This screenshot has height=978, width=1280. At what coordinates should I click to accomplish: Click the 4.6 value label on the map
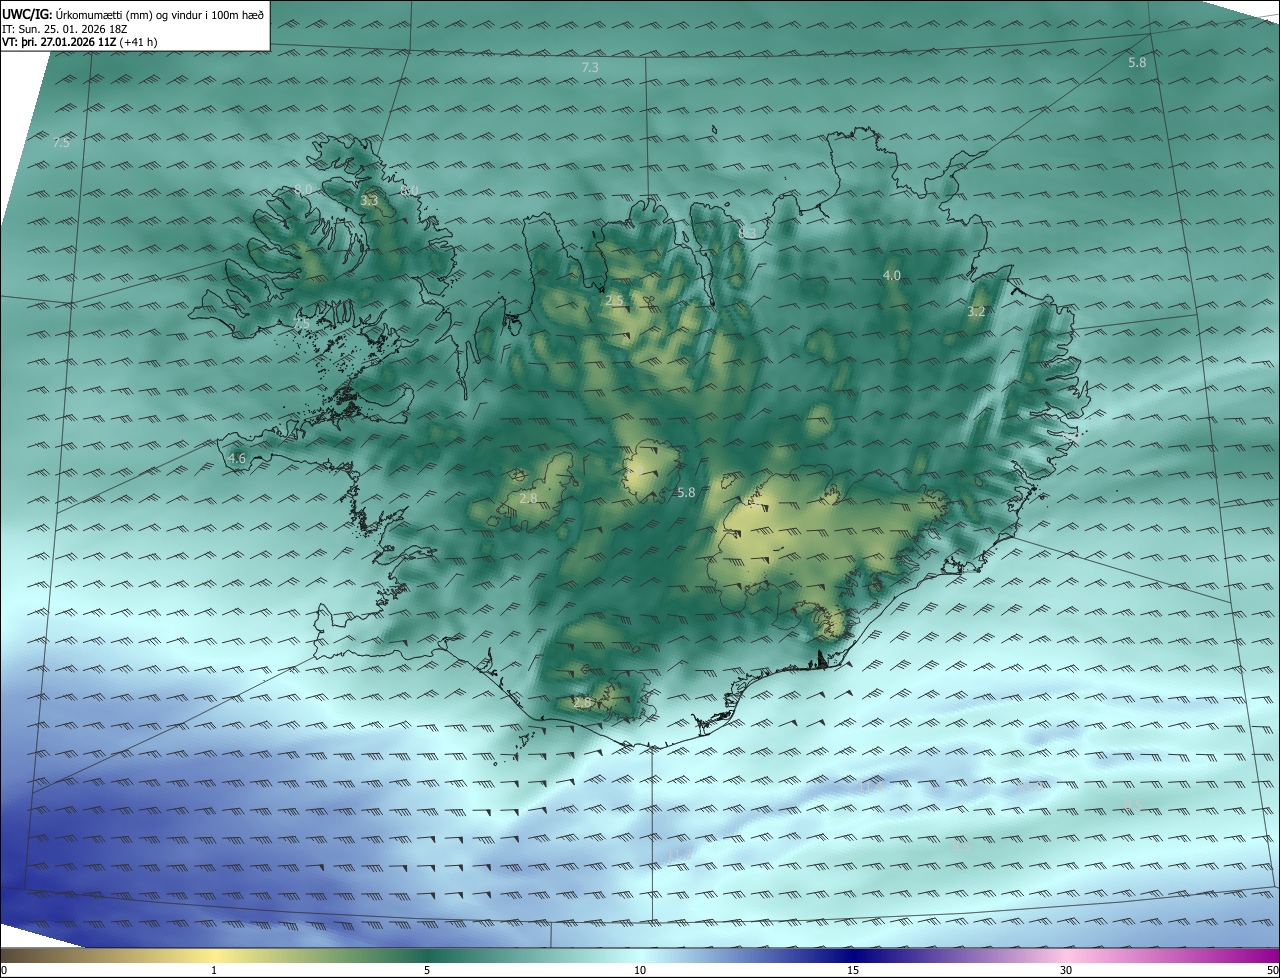pos(237,459)
